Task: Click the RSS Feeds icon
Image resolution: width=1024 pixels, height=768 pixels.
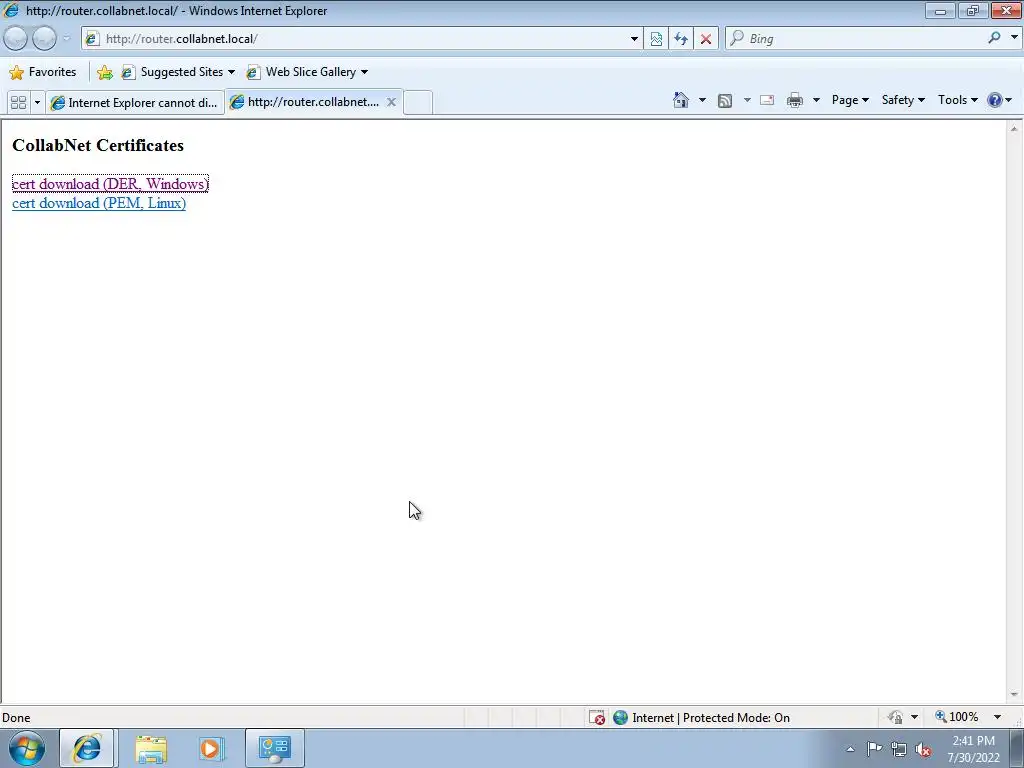Action: (x=725, y=100)
